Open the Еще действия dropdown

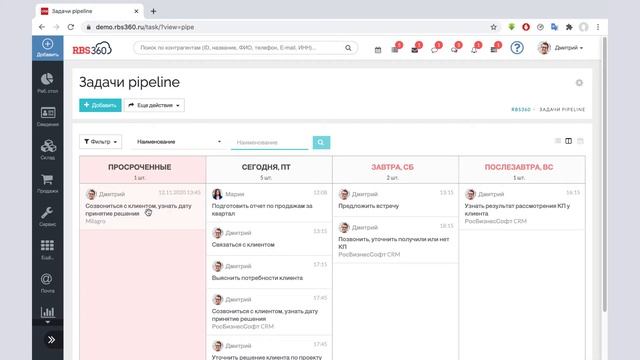coord(154,105)
